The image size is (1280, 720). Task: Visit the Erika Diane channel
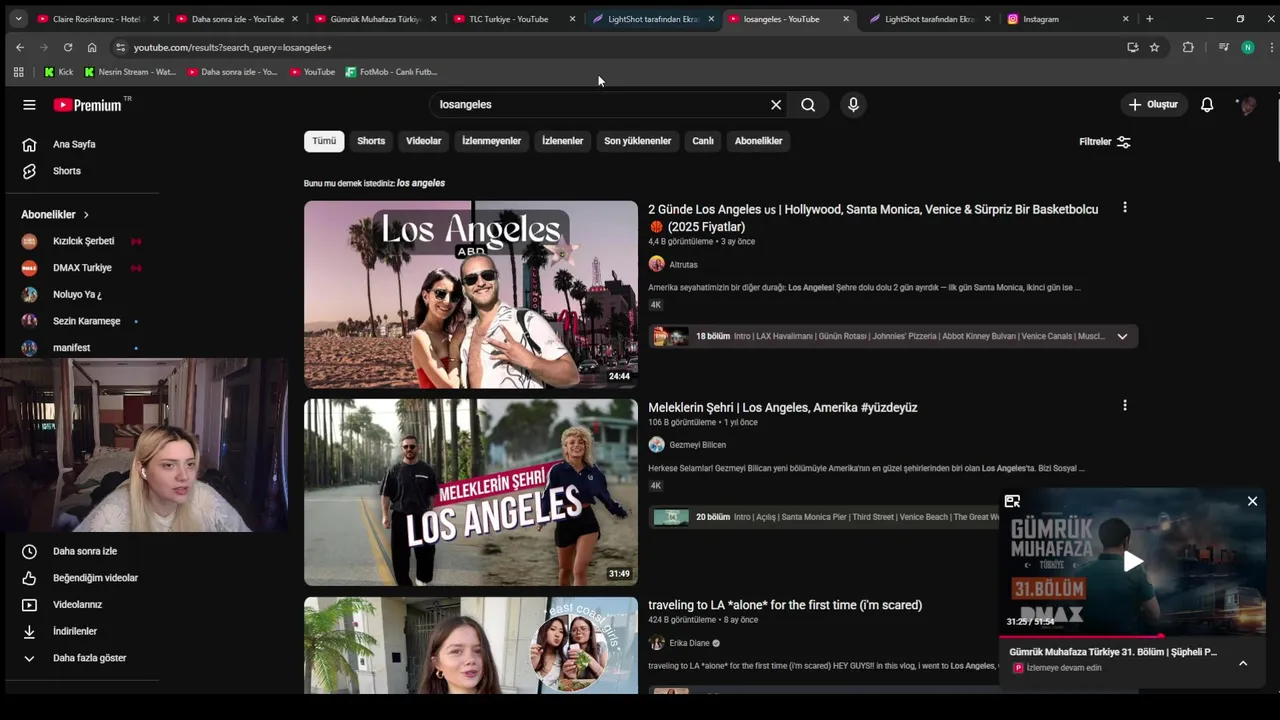point(689,643)
